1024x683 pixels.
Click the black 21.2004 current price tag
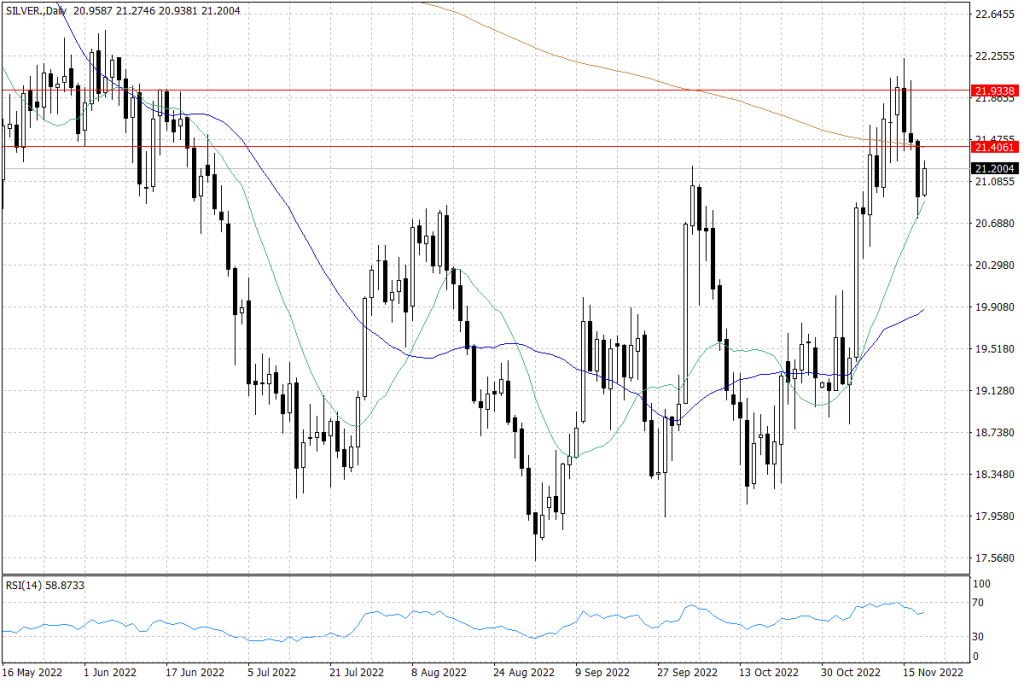tap(994, 169)
